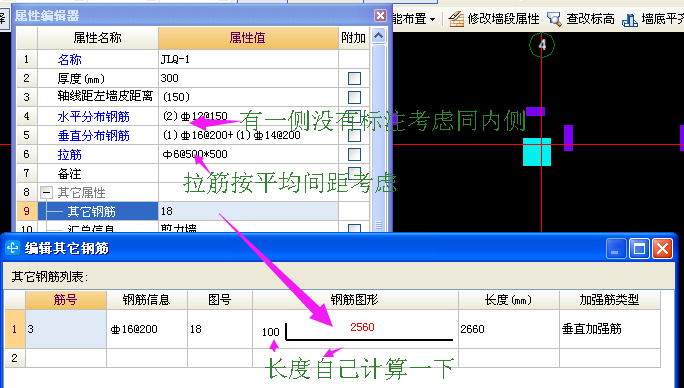Click axis bubble number 4

(542, 45)
